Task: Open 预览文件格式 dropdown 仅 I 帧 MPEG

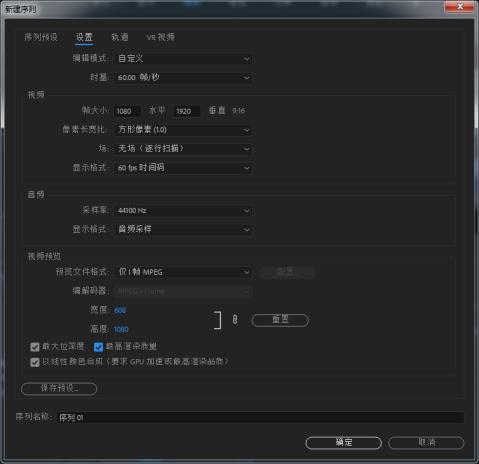Action: coord(183,272)
